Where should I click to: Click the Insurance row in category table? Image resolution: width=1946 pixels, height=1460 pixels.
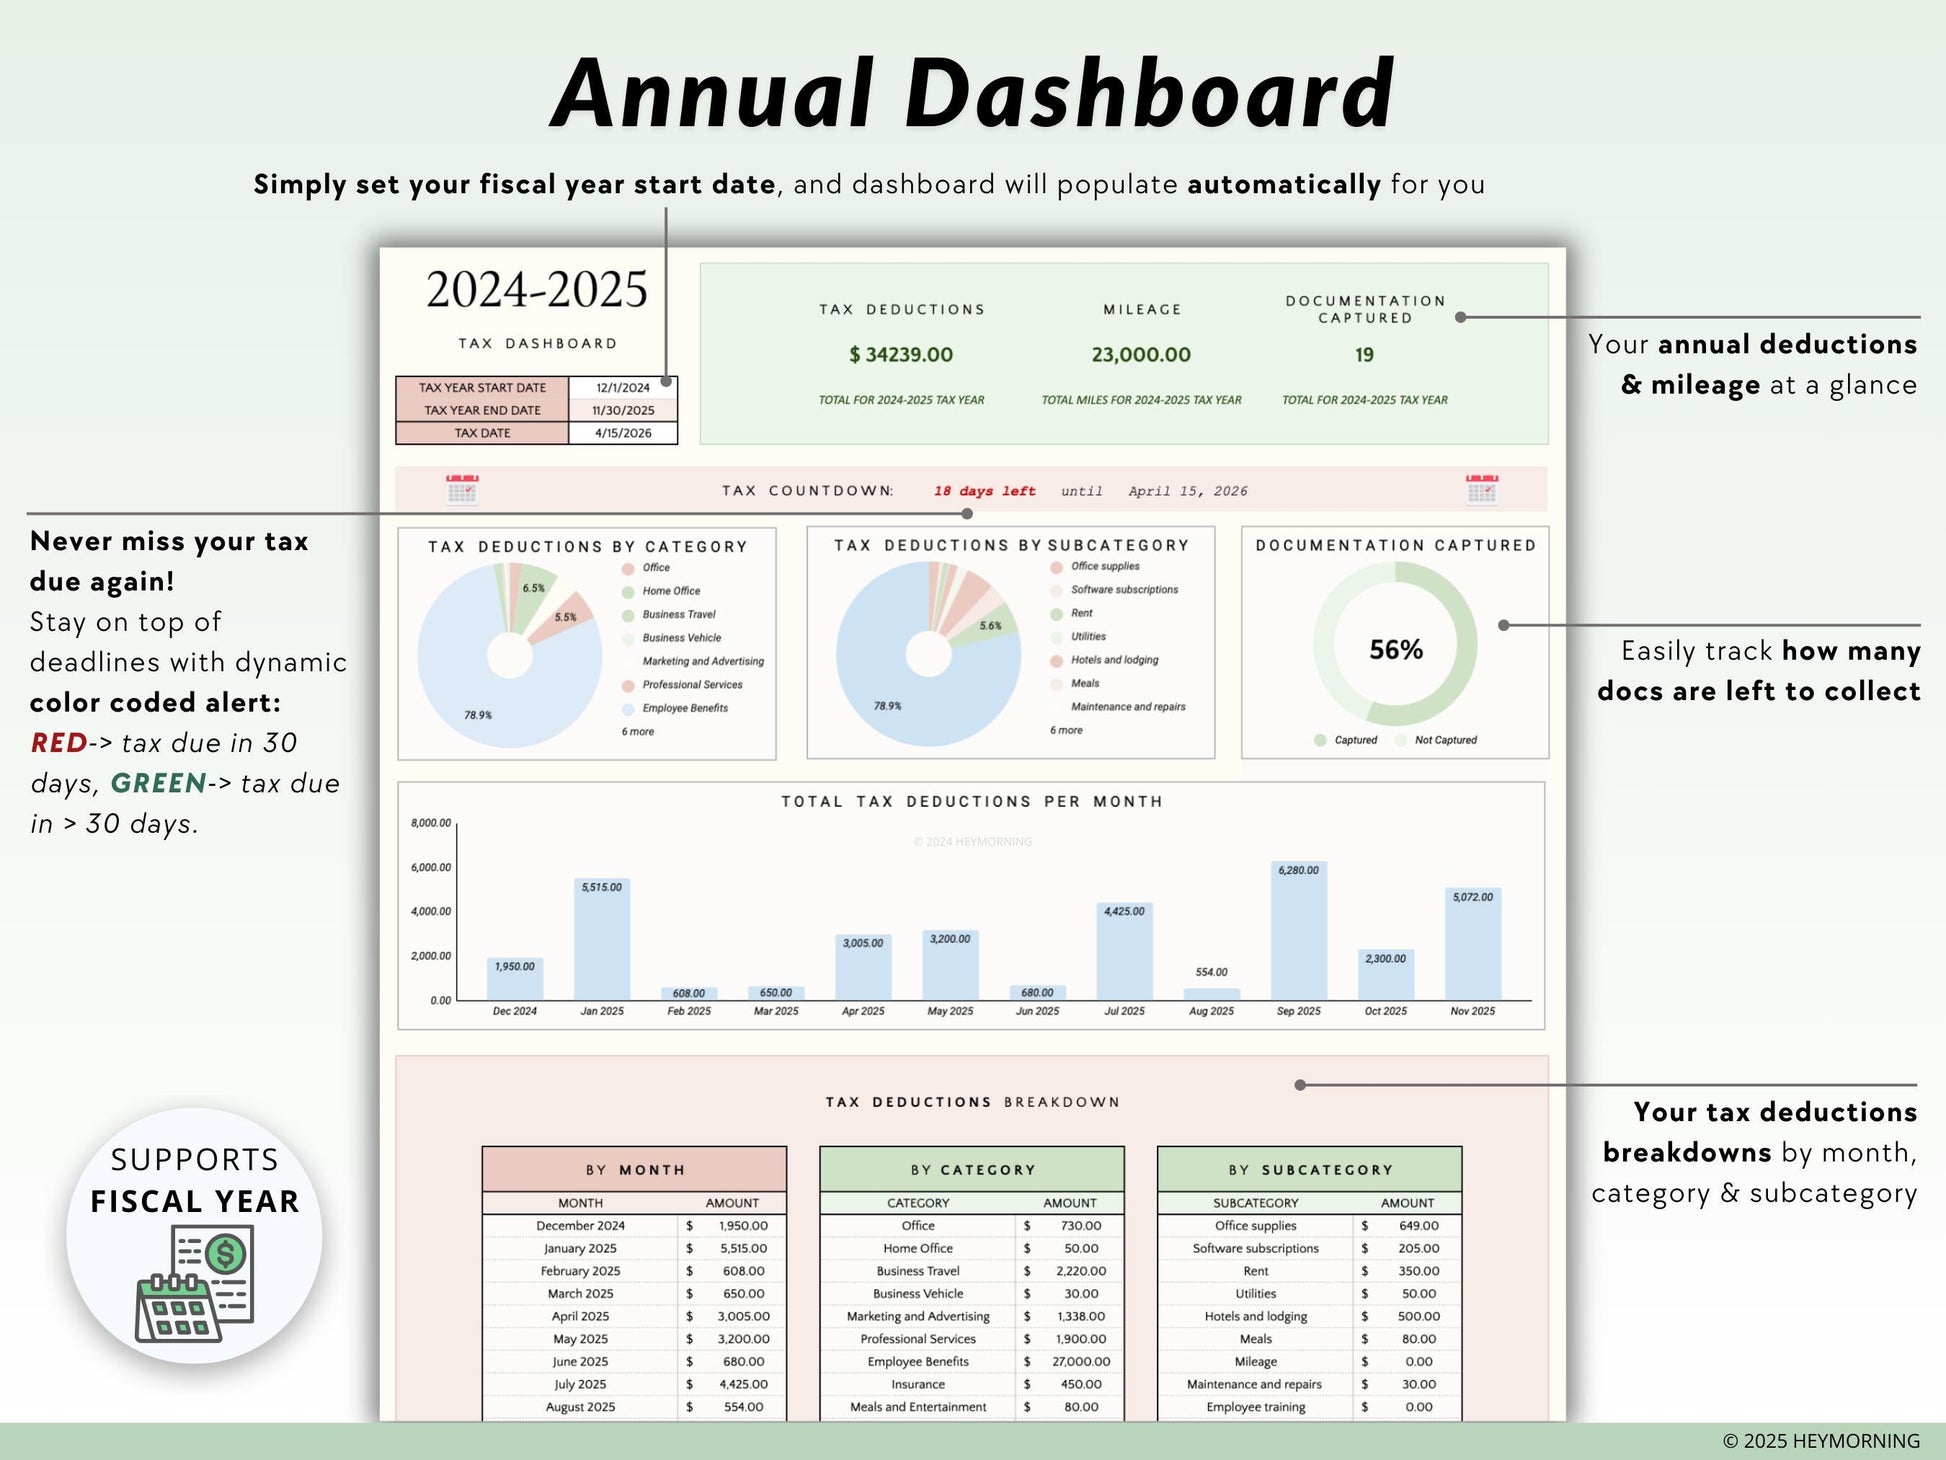[972, 1385]
